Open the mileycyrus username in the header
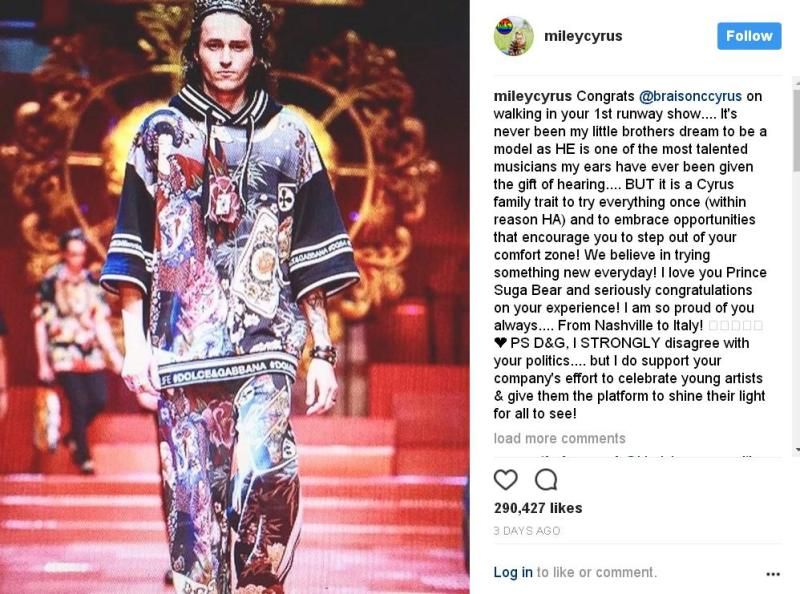The width and height of the screenshot is (800, 594). tap(583, 36)
